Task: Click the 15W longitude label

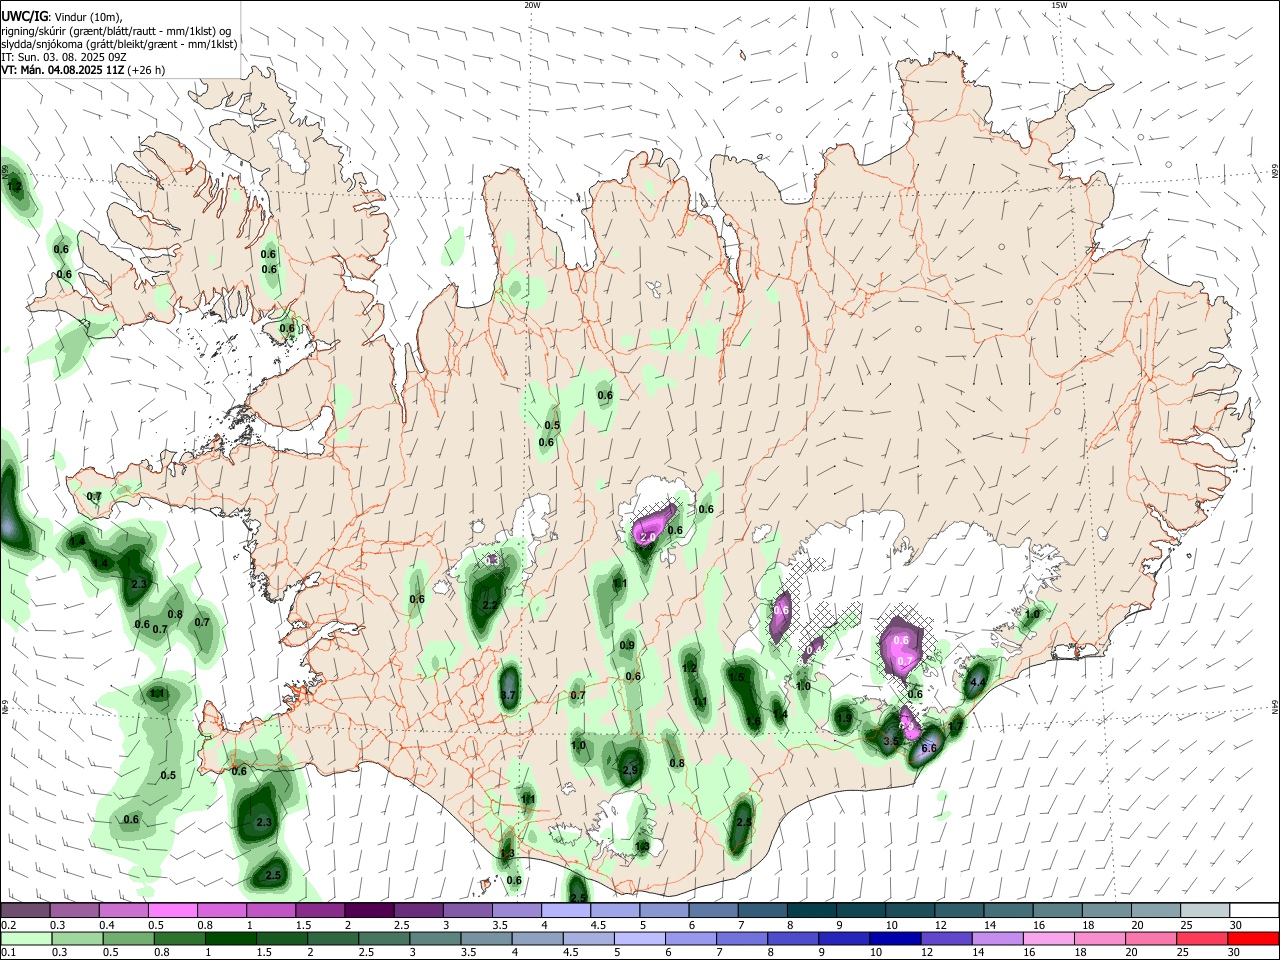Action: coord(1059,5)
